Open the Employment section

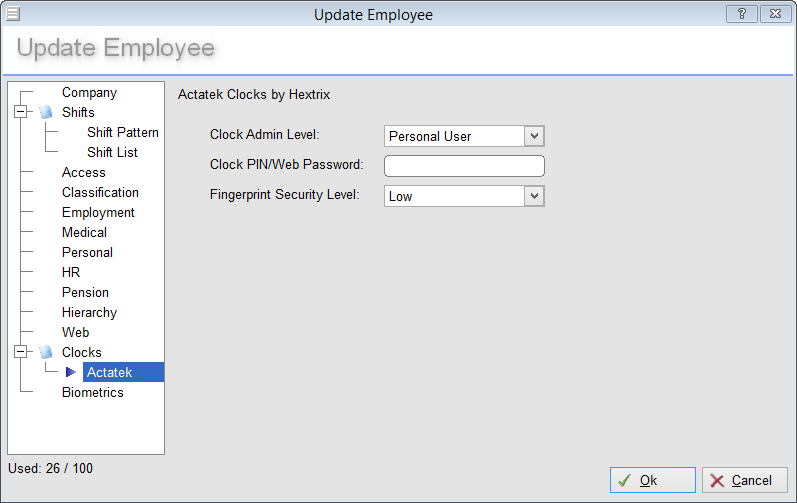(x=98, y=212)
